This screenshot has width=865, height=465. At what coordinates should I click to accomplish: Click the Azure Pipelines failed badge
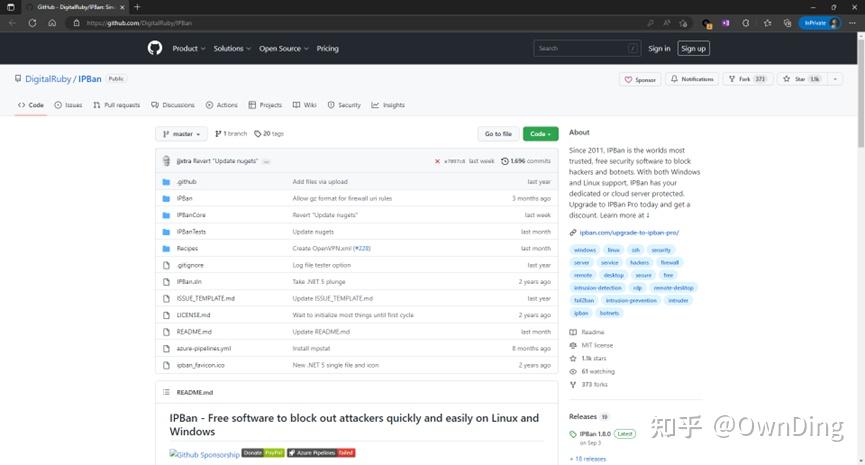click(x=321, y=453)
